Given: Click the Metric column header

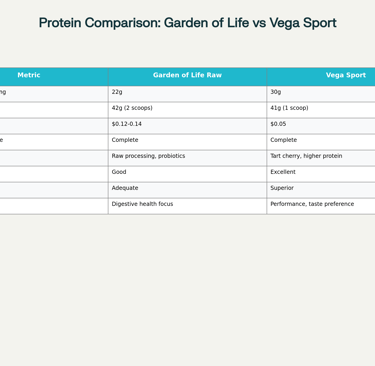Looking at the screenshot, I should click(29, 75).
